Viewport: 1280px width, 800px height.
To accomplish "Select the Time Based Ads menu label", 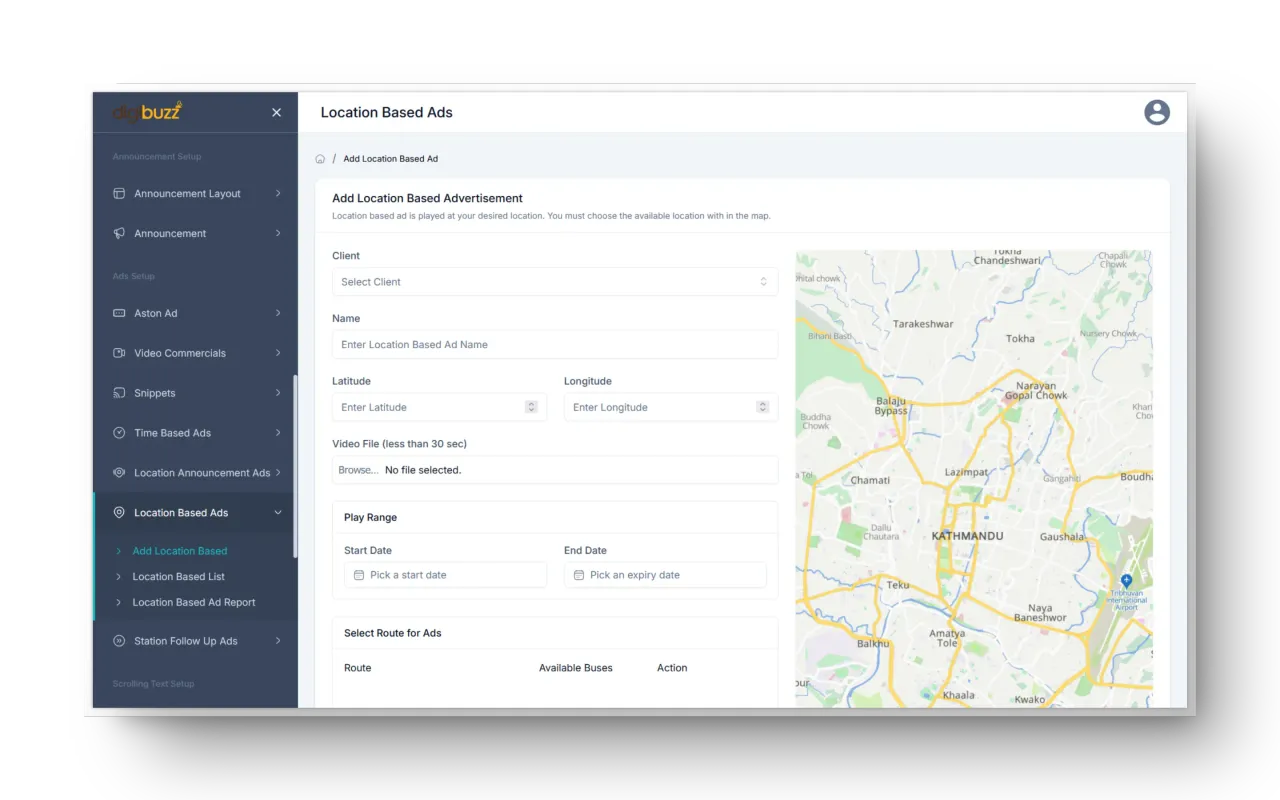I will [173, 433].
